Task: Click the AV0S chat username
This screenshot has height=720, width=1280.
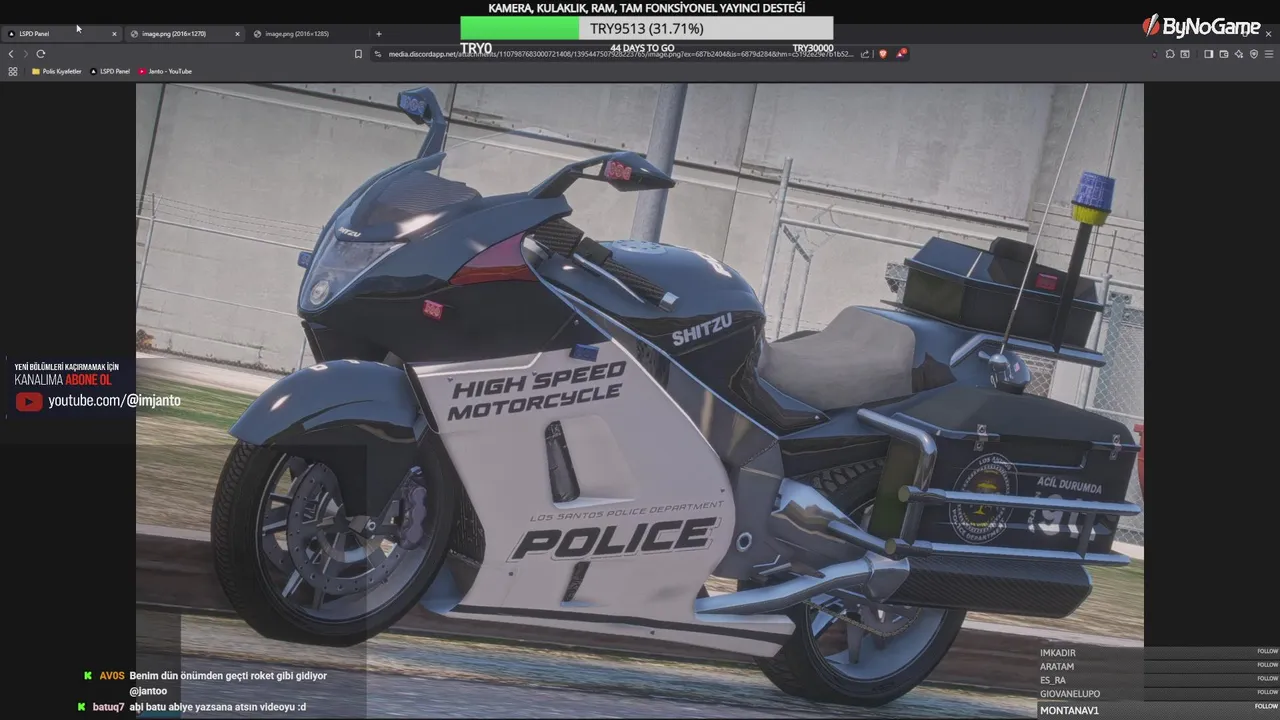Action: pyautogui.click(x=111, y=676)
